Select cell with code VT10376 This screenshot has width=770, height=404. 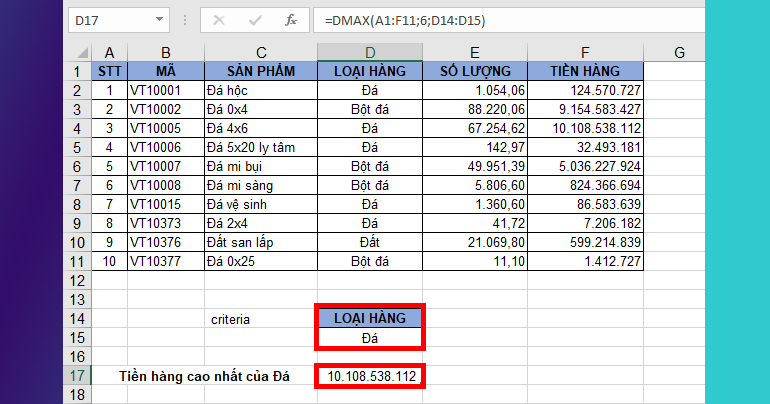coord(166,242)
